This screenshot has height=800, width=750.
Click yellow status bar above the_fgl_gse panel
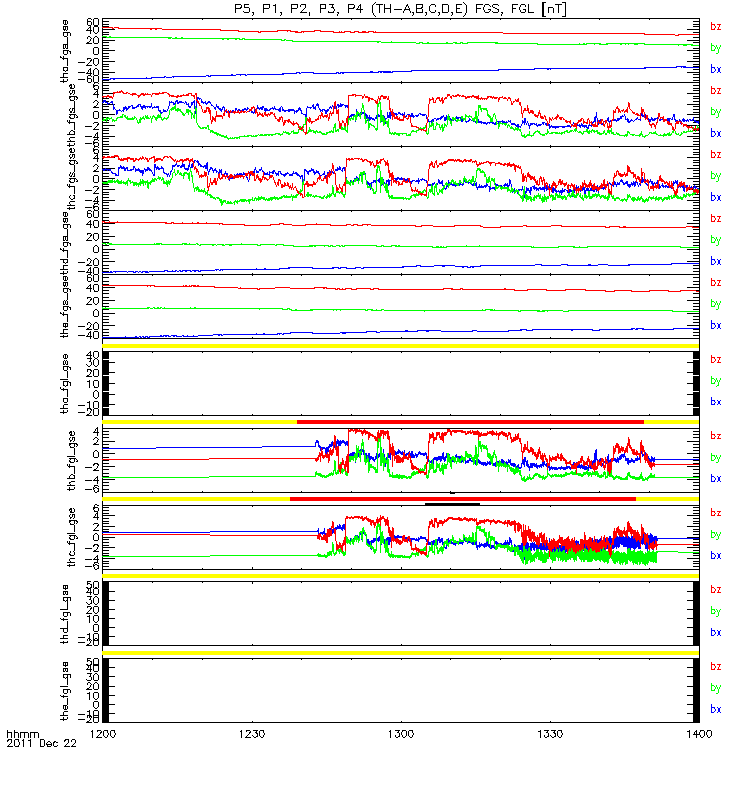[x=401, y=653]
